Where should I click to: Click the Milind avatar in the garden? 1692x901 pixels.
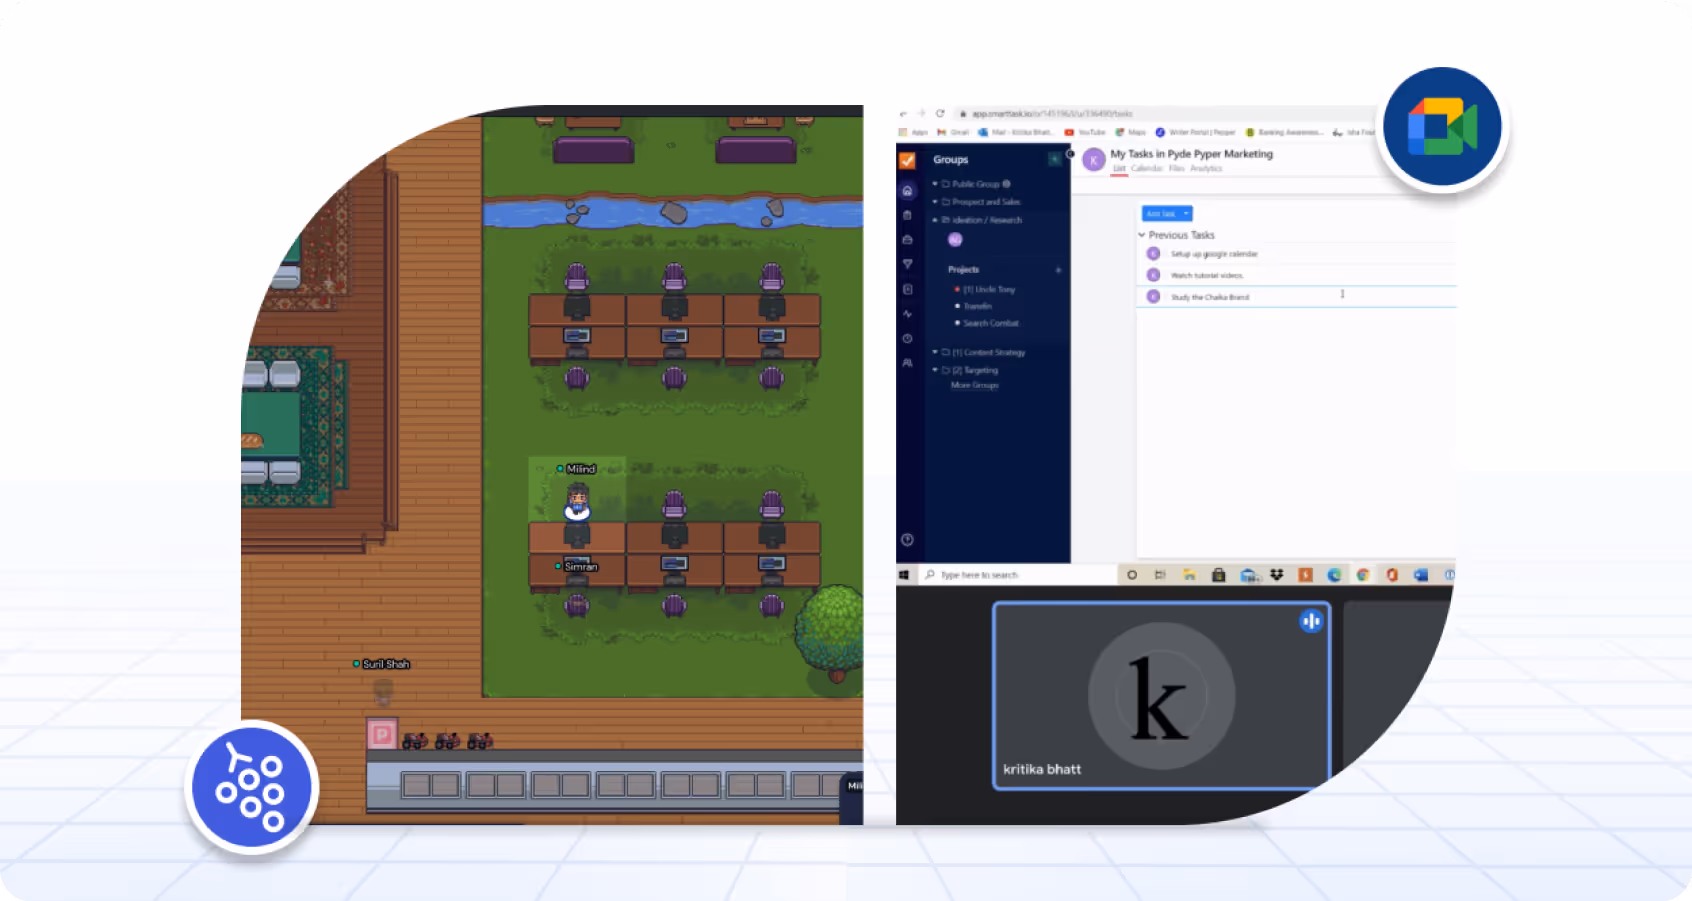[x=577, y=501]
